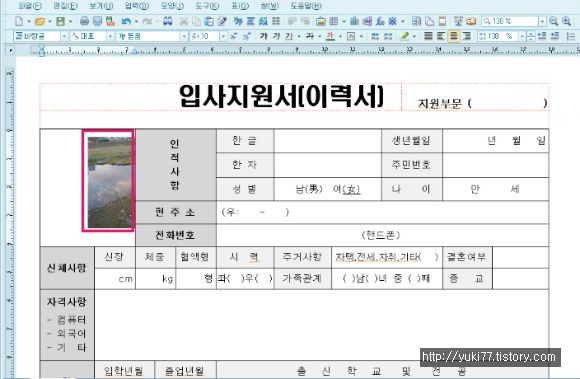Save the document with the floppy icon
The width and height of the screenshot is (580, 379).
(60, 21)
